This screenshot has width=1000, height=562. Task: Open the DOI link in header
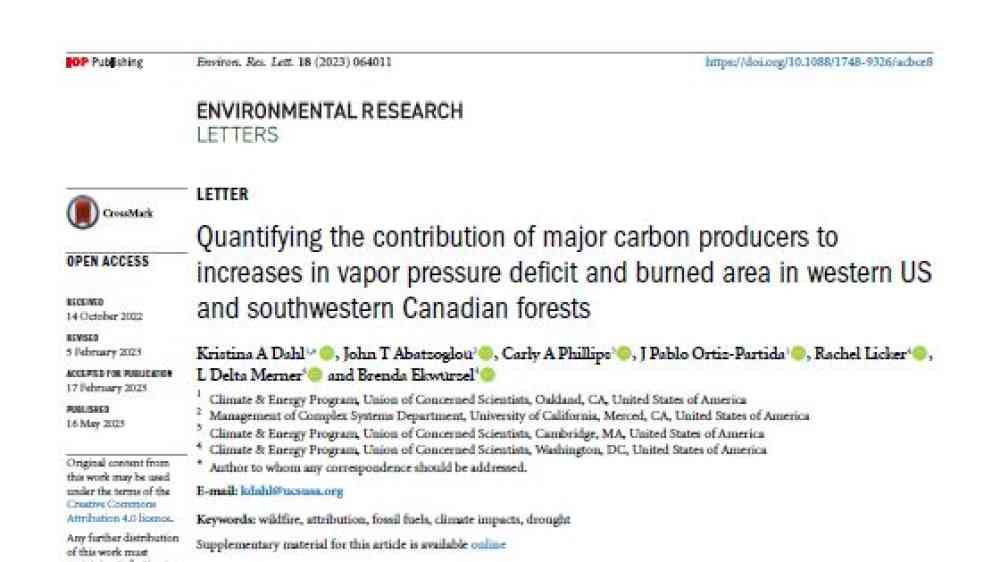pos(819,62)
